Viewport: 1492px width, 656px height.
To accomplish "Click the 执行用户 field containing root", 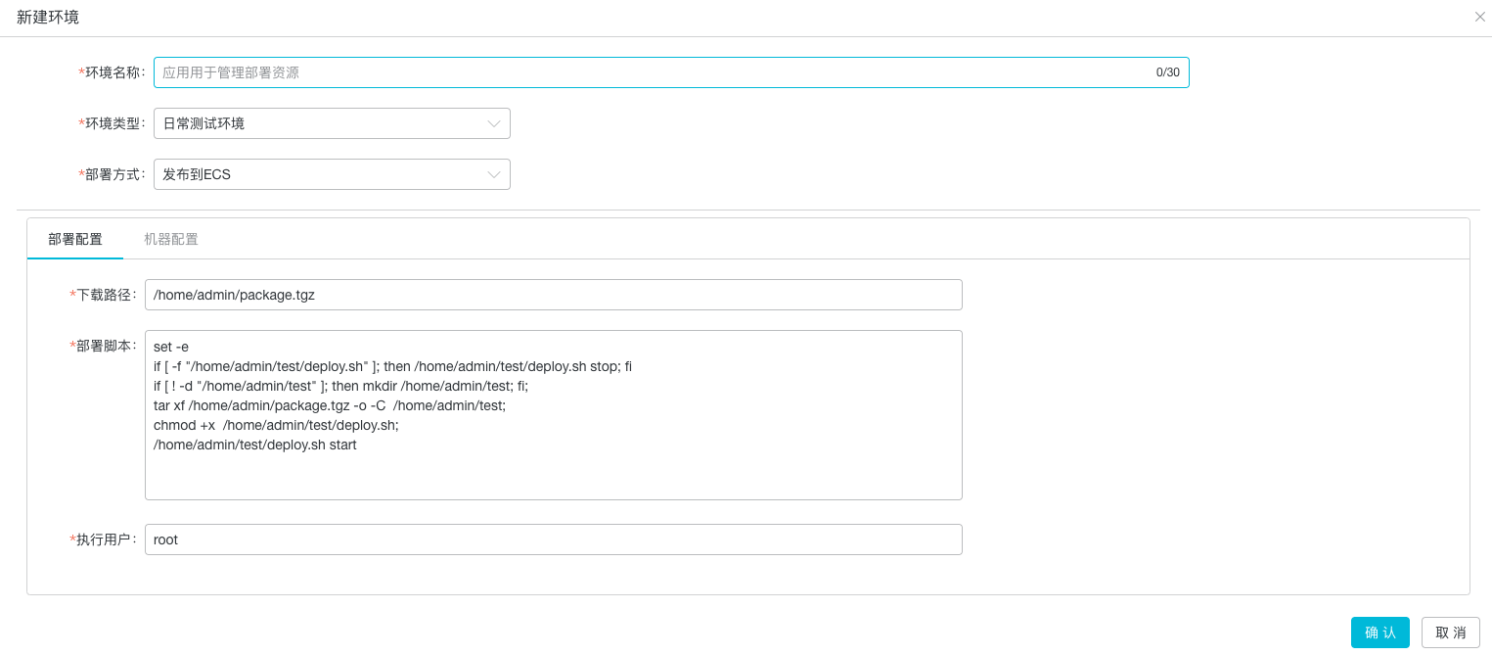I will pyautogui.click(x=553, y=539).
